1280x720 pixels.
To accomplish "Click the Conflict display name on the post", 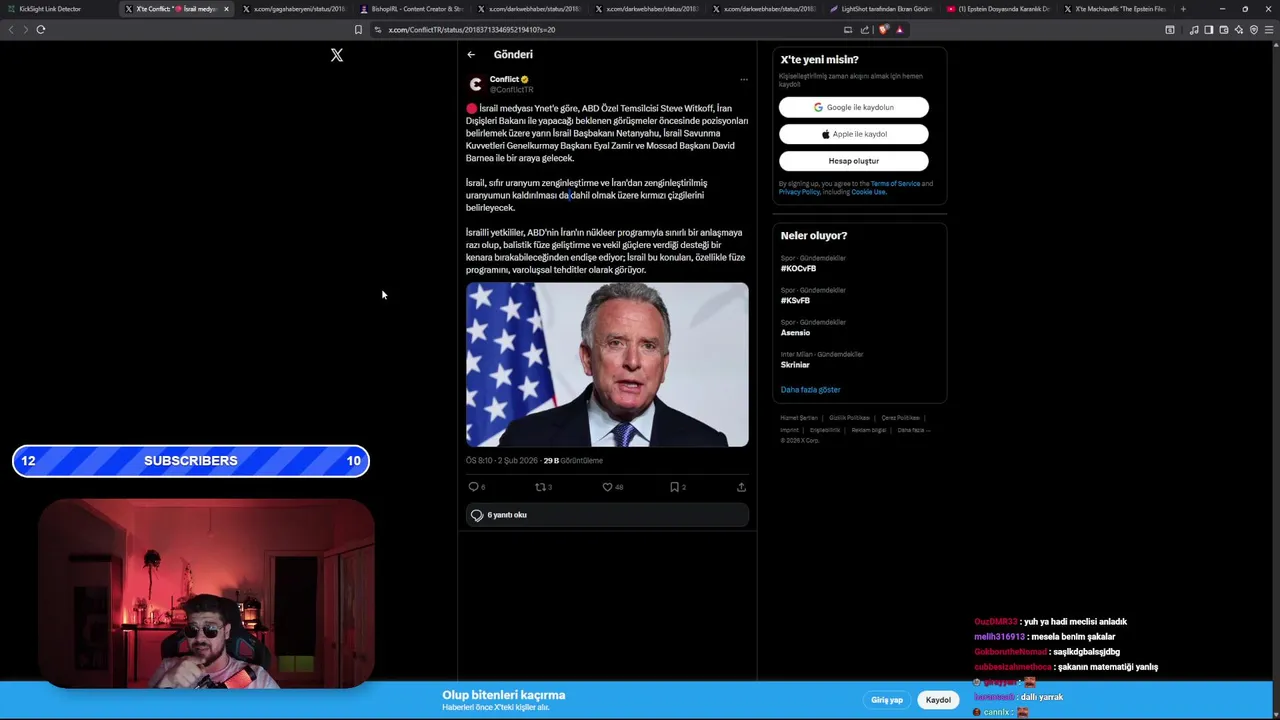I will coord(504,79).
